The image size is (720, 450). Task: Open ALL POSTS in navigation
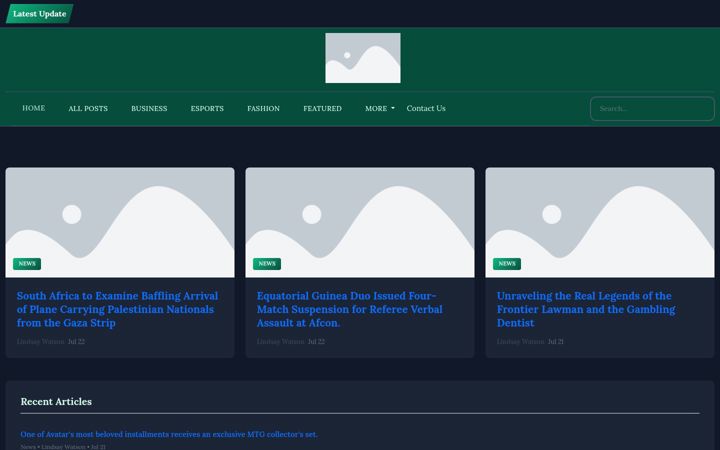pos(88,108)
